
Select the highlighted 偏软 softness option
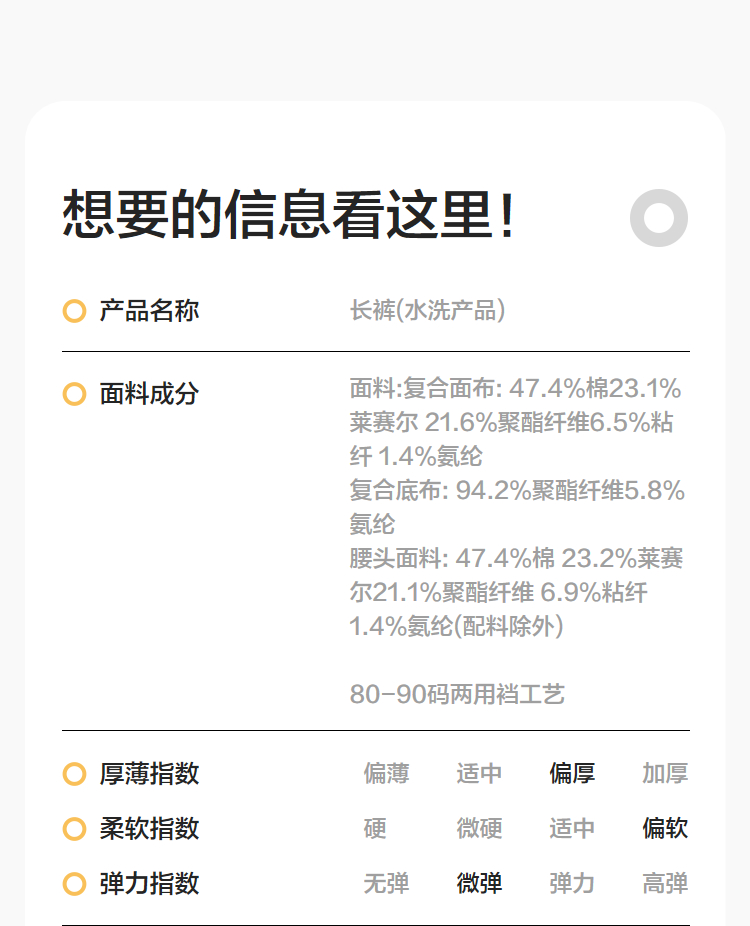[x=665, y=829]
